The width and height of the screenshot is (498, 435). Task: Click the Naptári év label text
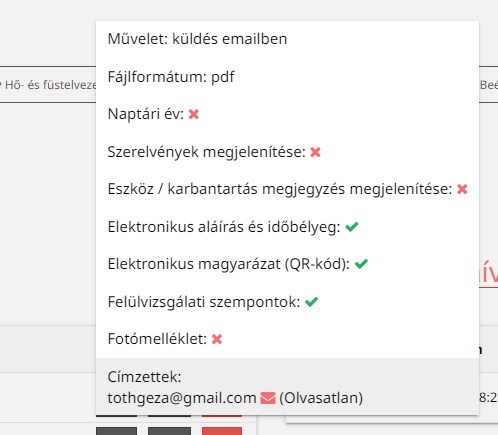point(146,114)
